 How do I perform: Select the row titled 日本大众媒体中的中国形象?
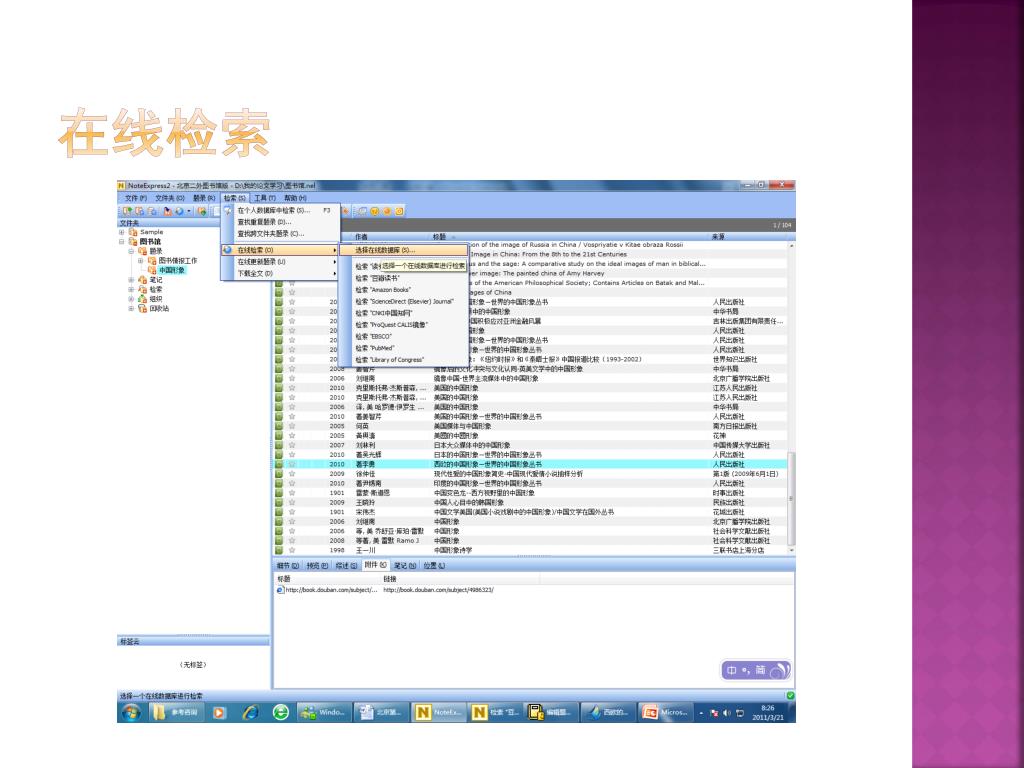pos(530,445)
